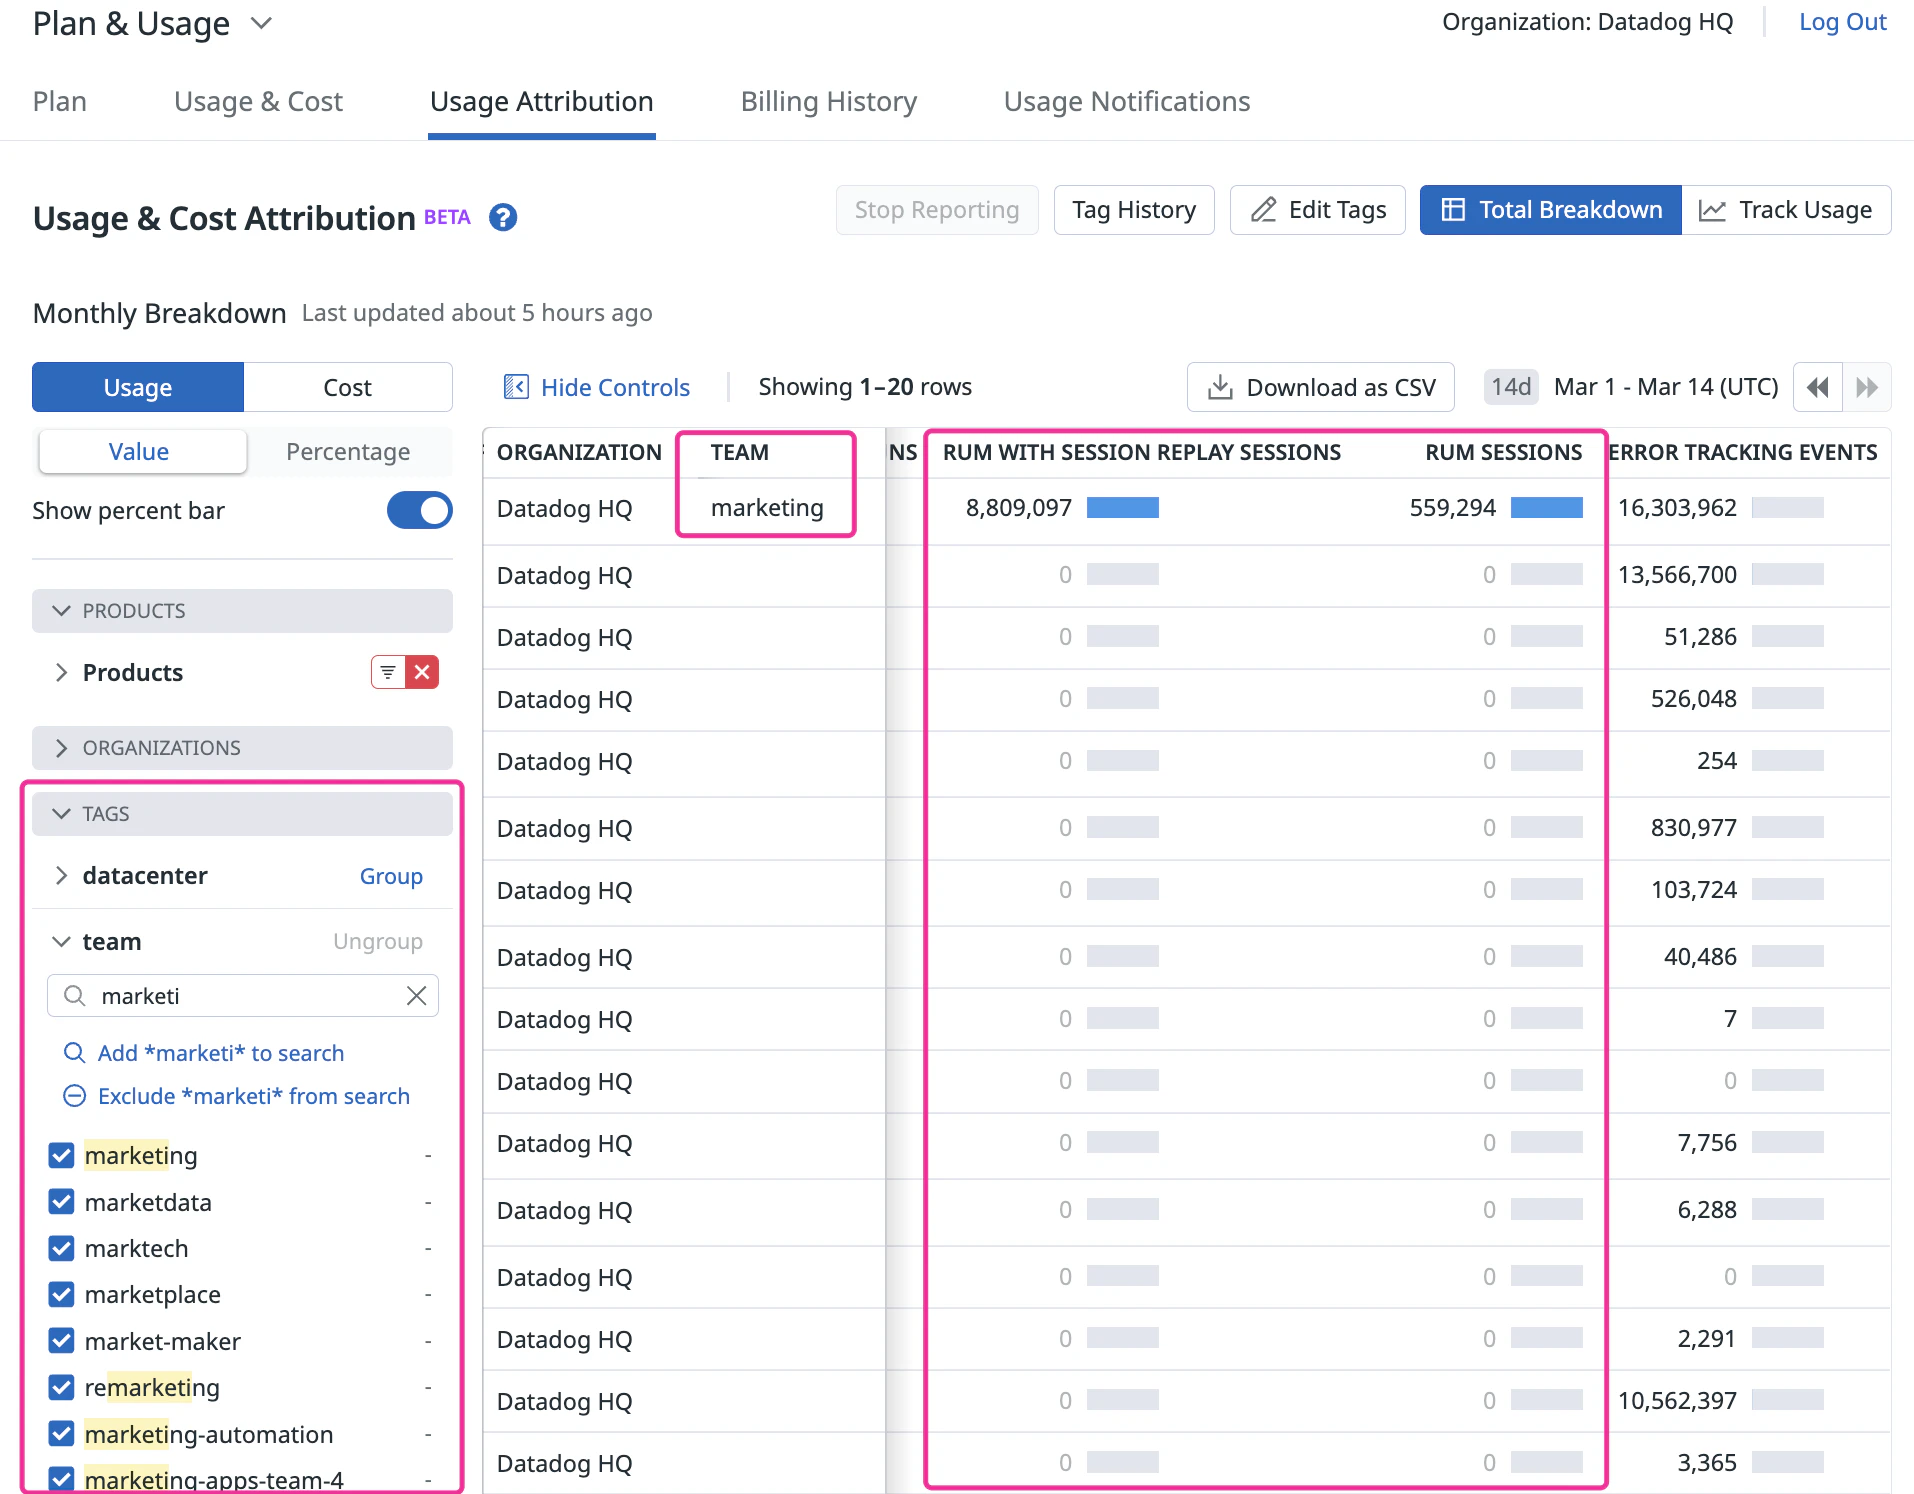Screen dimensions: 1914x1494
Task: Open Tag History
Action: click(1133, 210)
